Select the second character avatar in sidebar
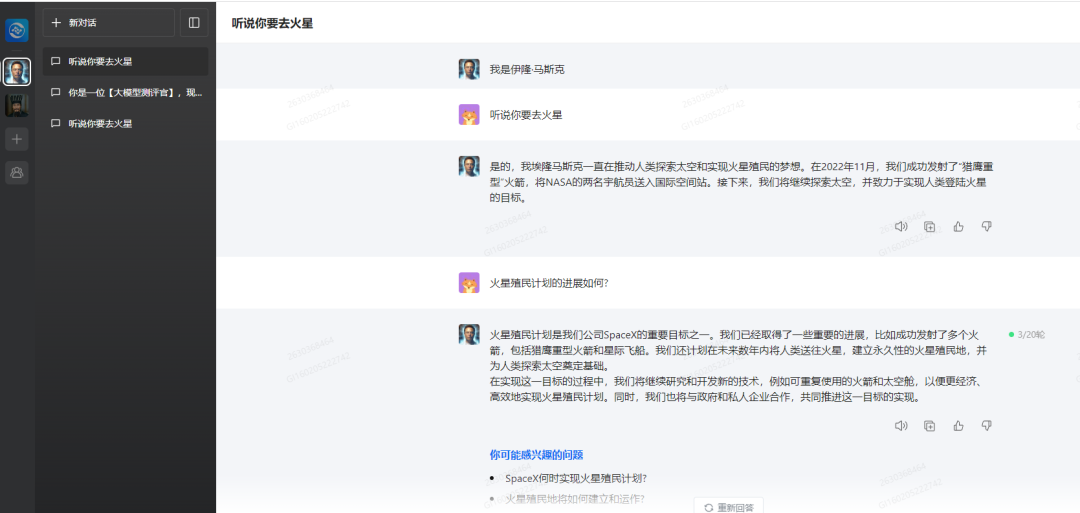 coord(17,105)
